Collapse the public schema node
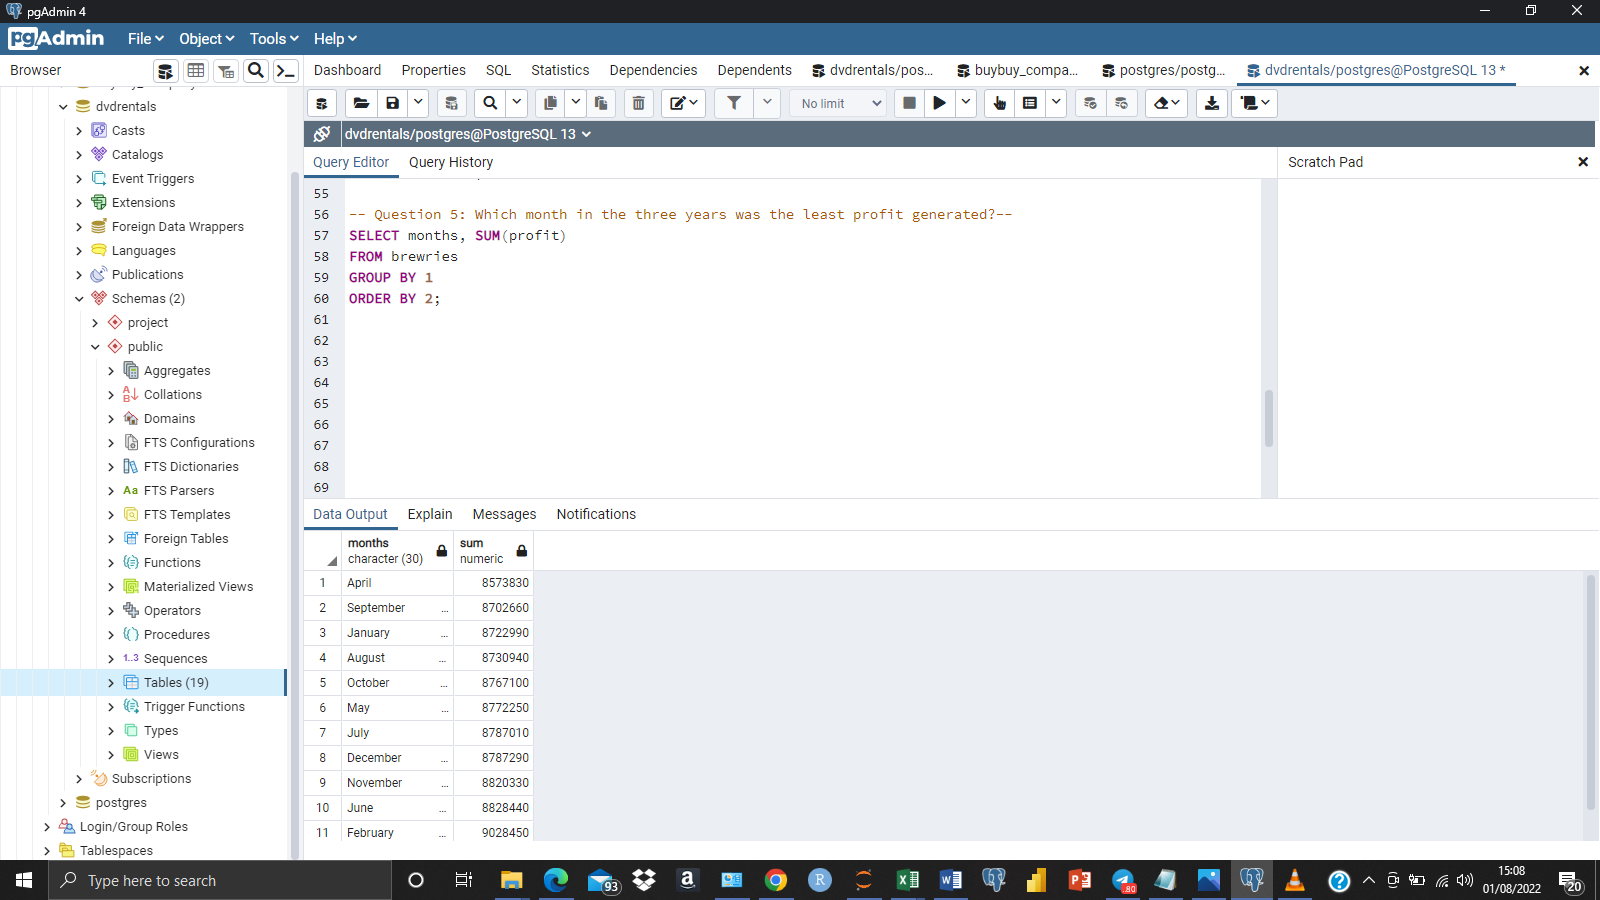Screen dimensions: 1600x900 (95, 346)
